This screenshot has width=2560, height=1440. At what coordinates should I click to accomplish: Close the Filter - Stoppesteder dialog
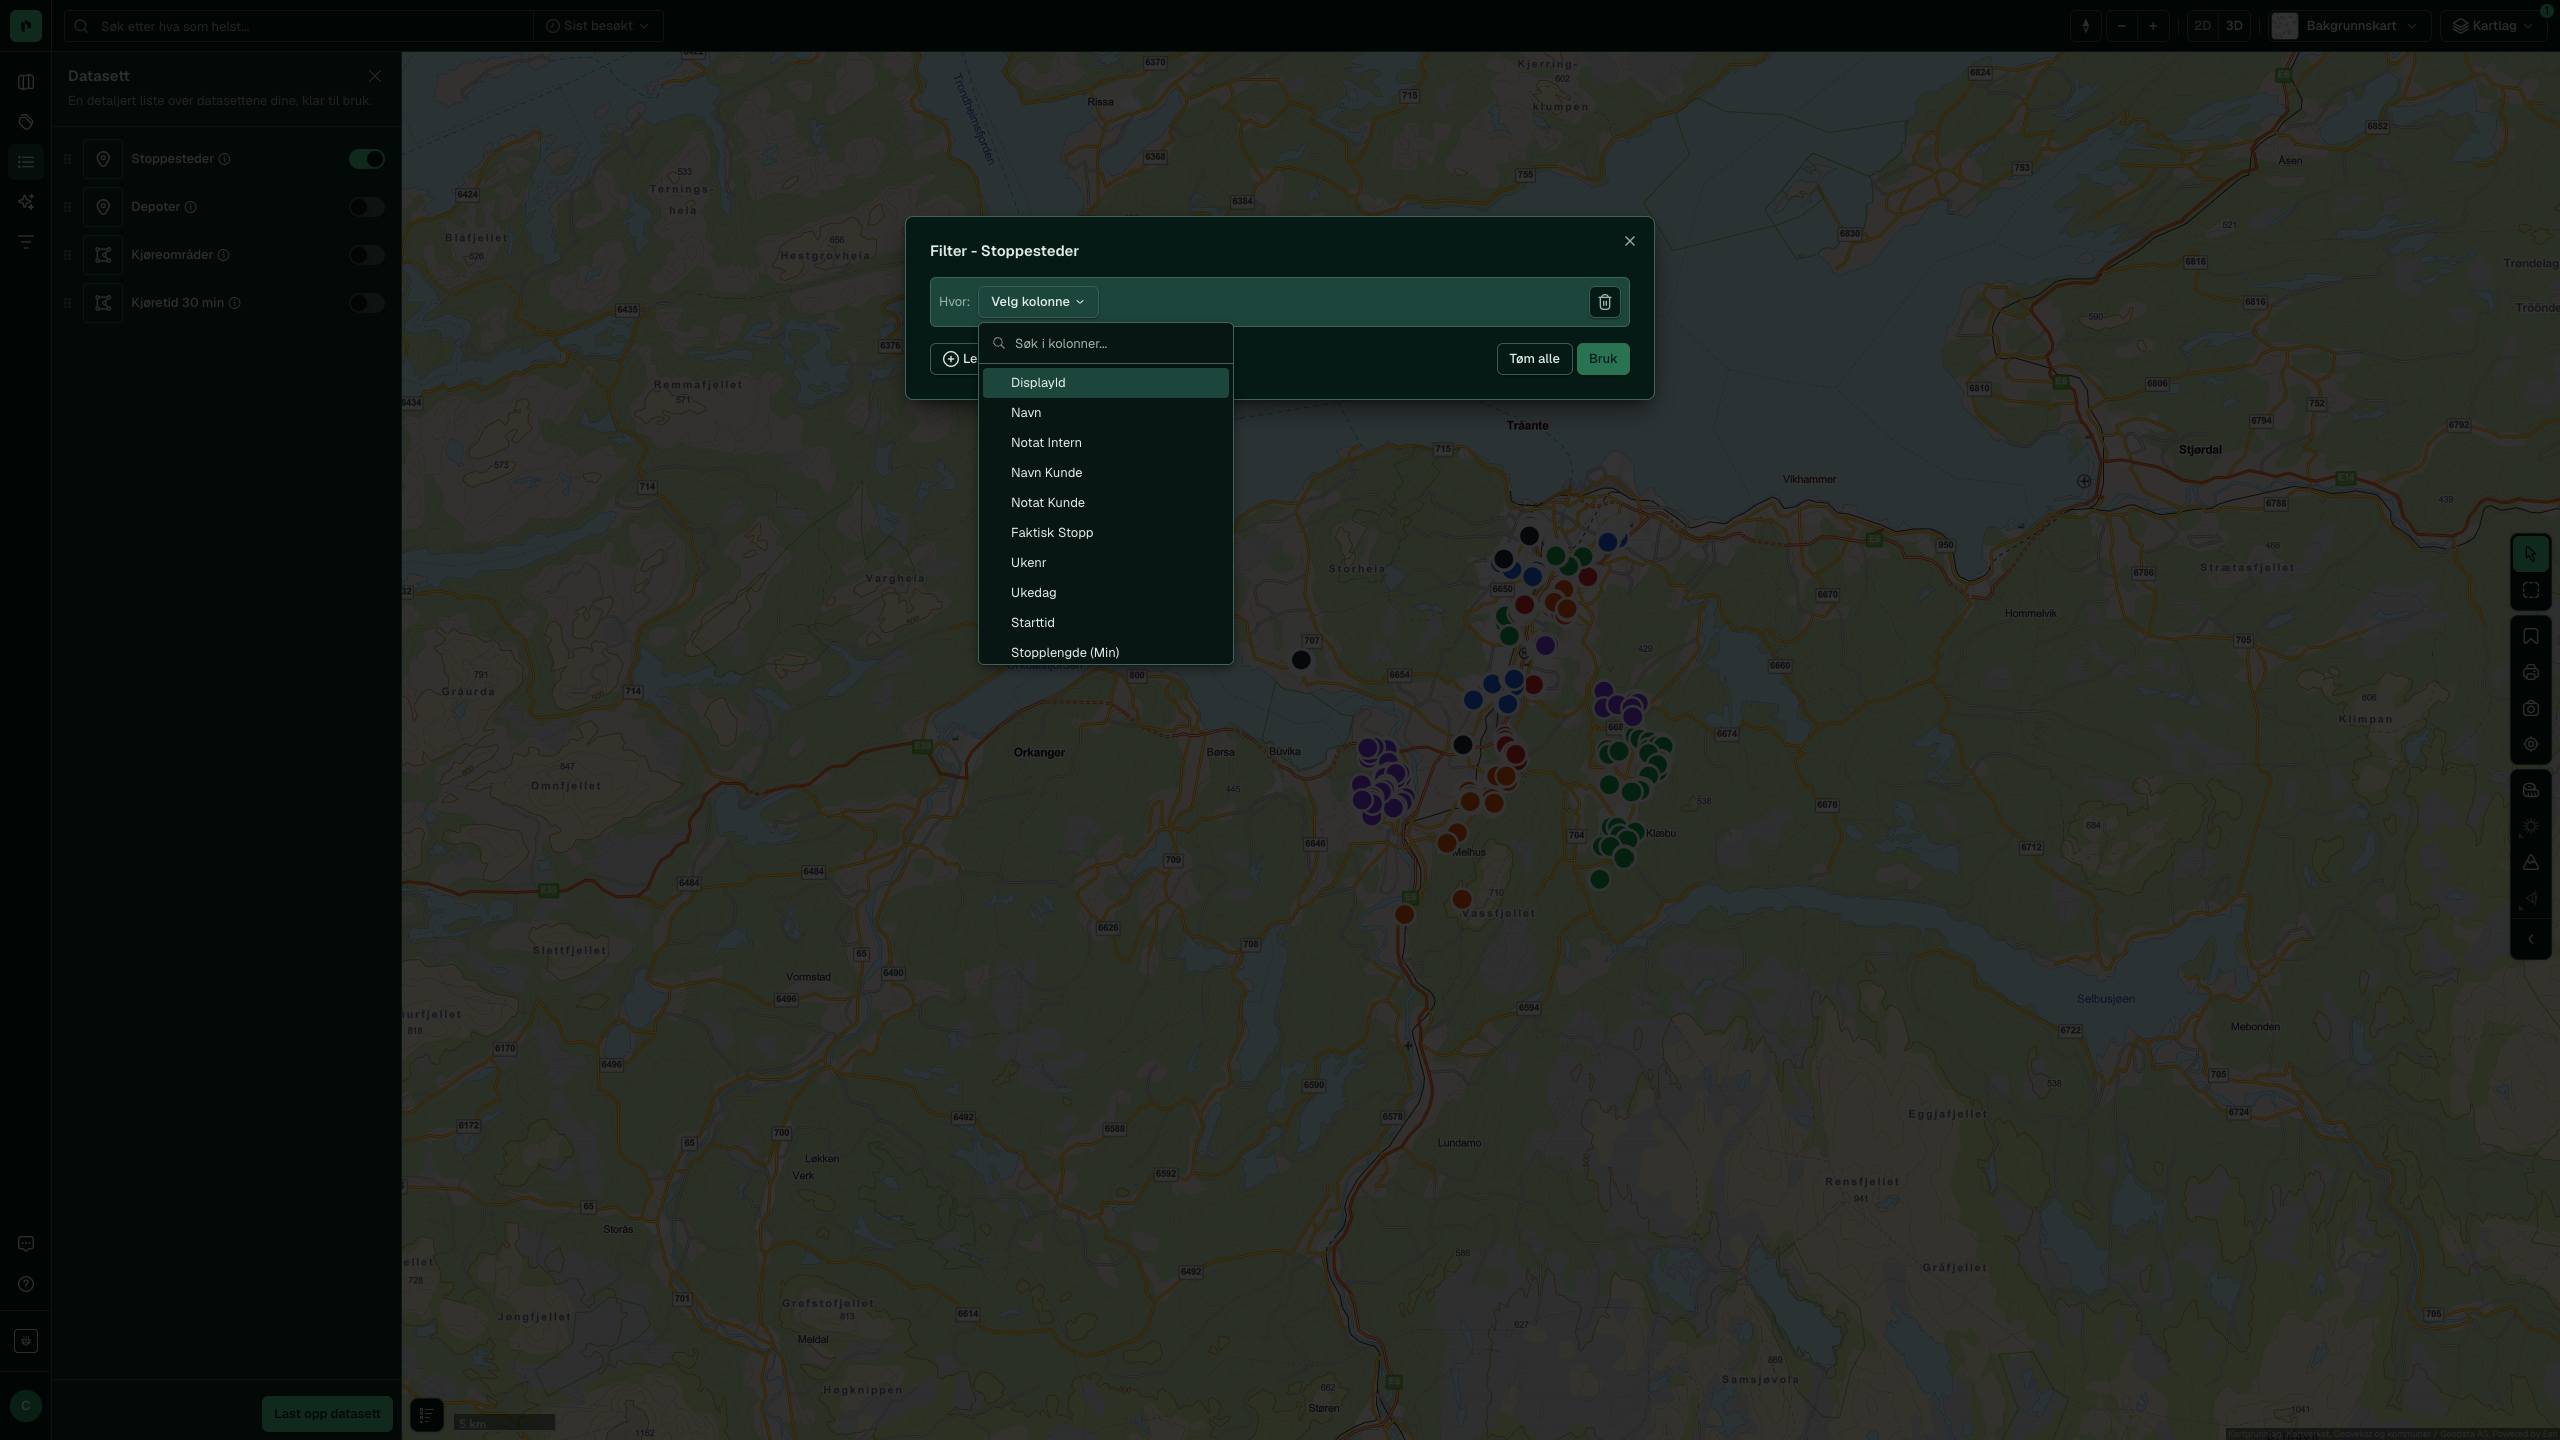[x=1630, y=241]
